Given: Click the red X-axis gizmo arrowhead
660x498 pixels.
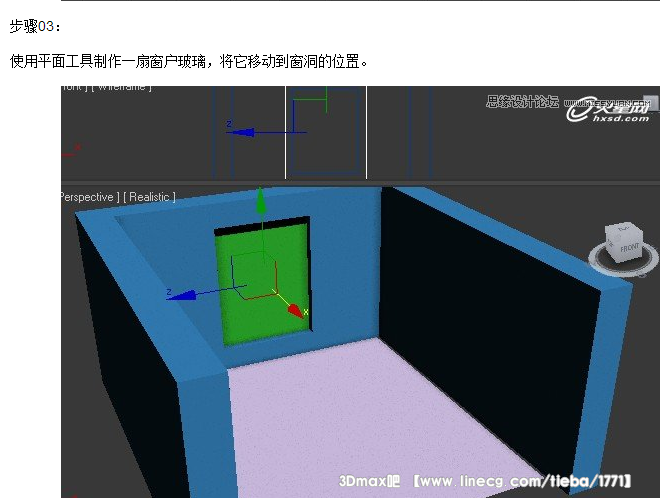Looking at the screenshot, I should [x=296, y=310].
